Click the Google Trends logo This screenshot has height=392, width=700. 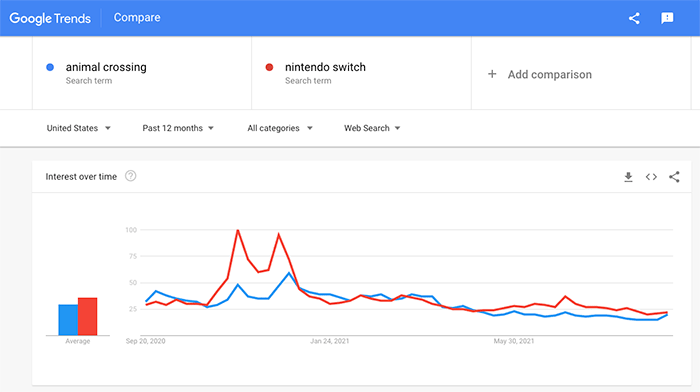[50, 18]
